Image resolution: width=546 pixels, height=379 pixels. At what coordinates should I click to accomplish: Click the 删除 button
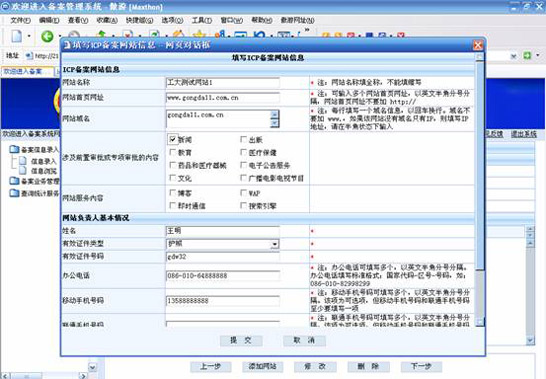click(x=368, y=366)
